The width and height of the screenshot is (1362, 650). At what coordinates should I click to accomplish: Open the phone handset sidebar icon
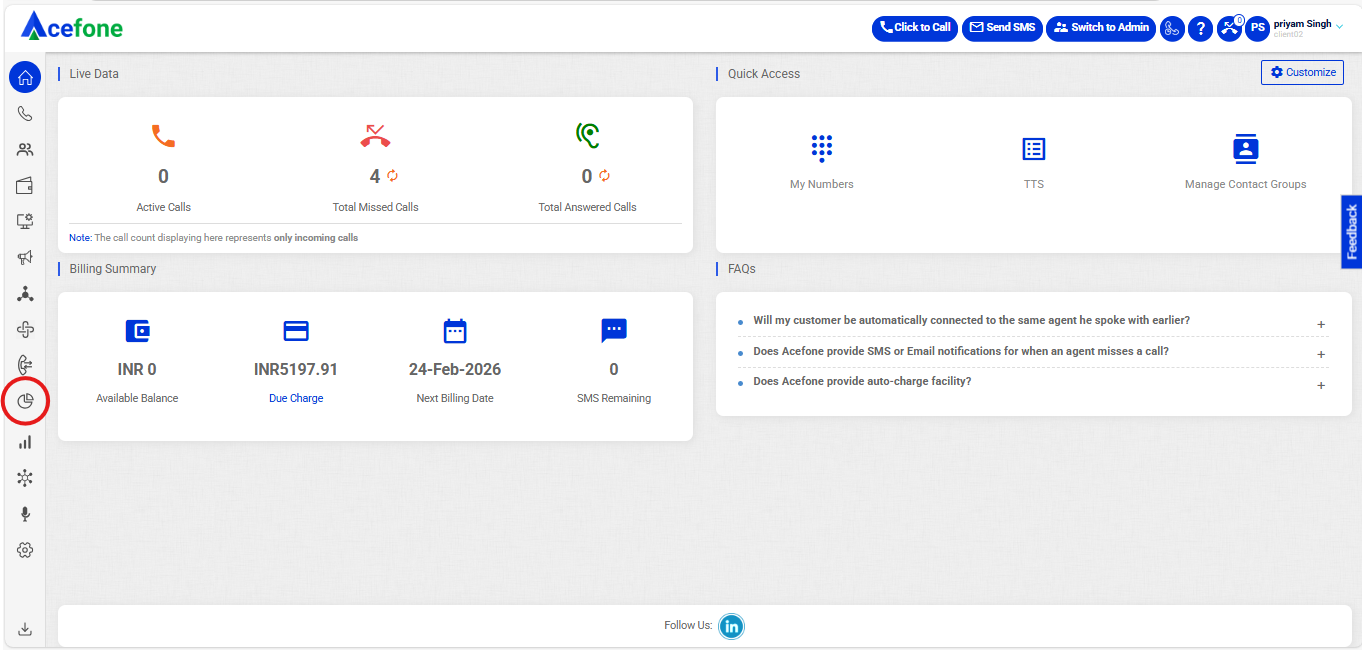click(25, 114)
